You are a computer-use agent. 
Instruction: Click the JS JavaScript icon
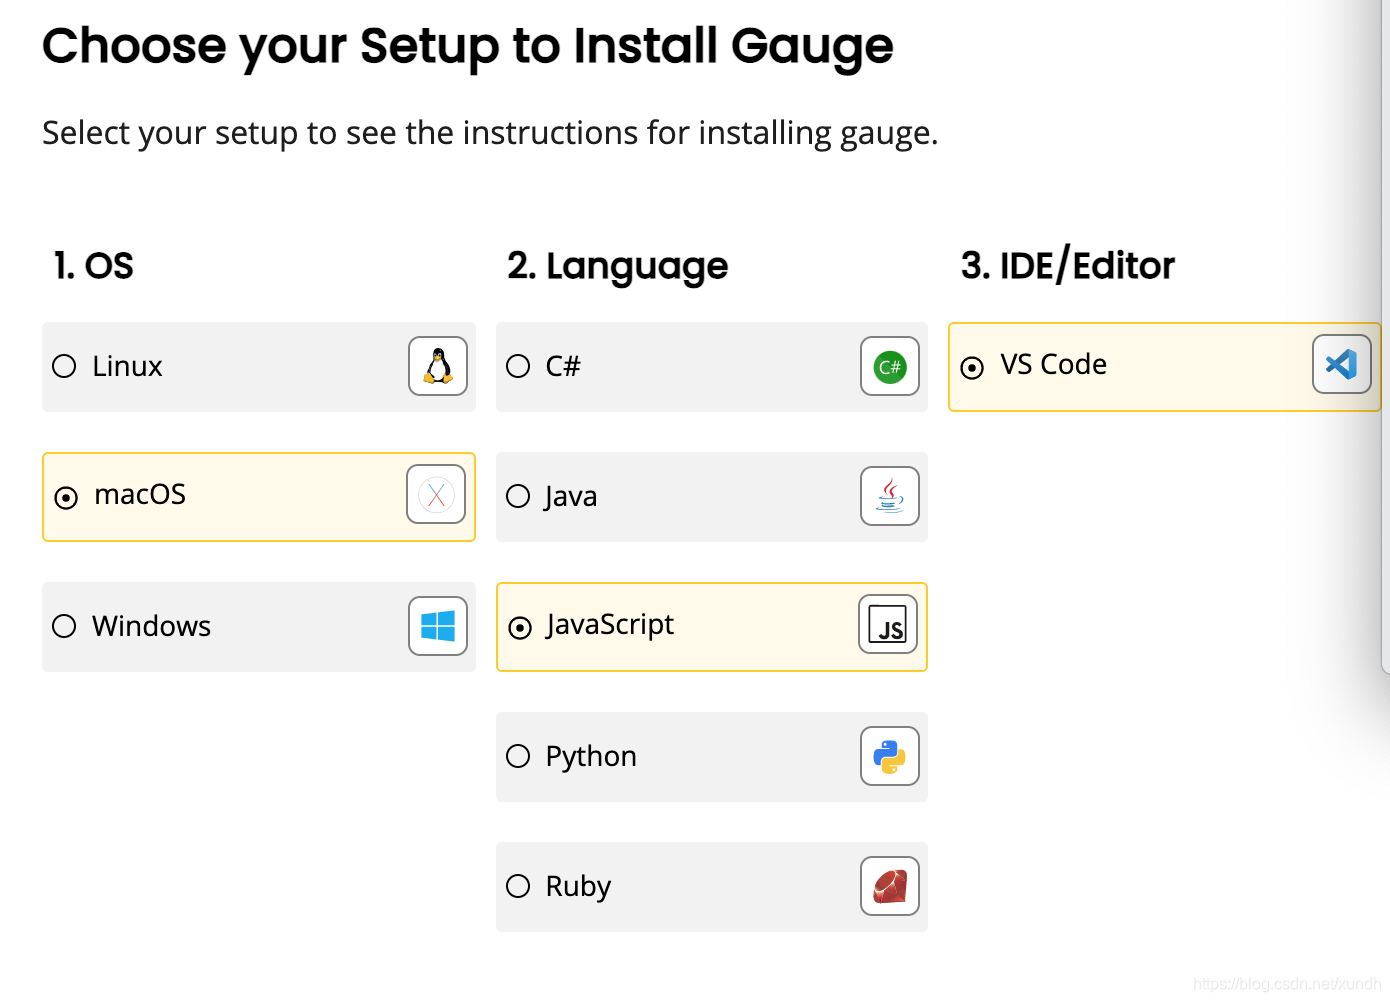pos(888,624)
